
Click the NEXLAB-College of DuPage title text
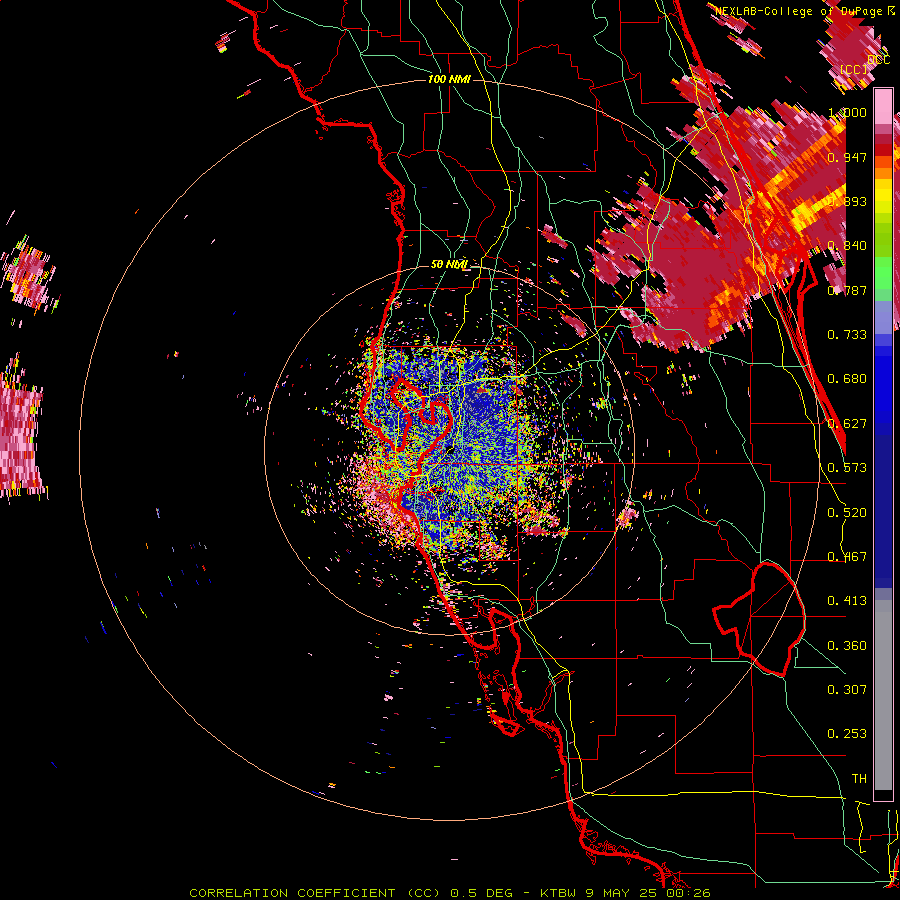coord(800,11)
